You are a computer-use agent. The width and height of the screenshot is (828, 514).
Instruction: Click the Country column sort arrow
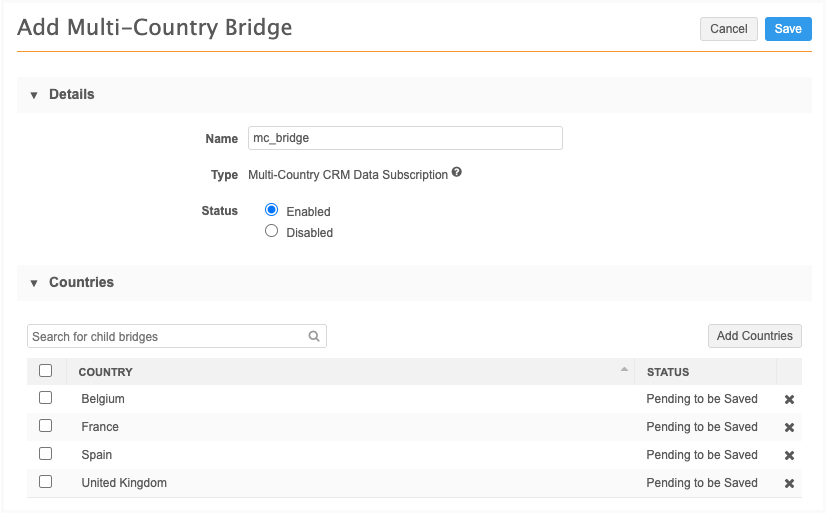coord(624,370)
